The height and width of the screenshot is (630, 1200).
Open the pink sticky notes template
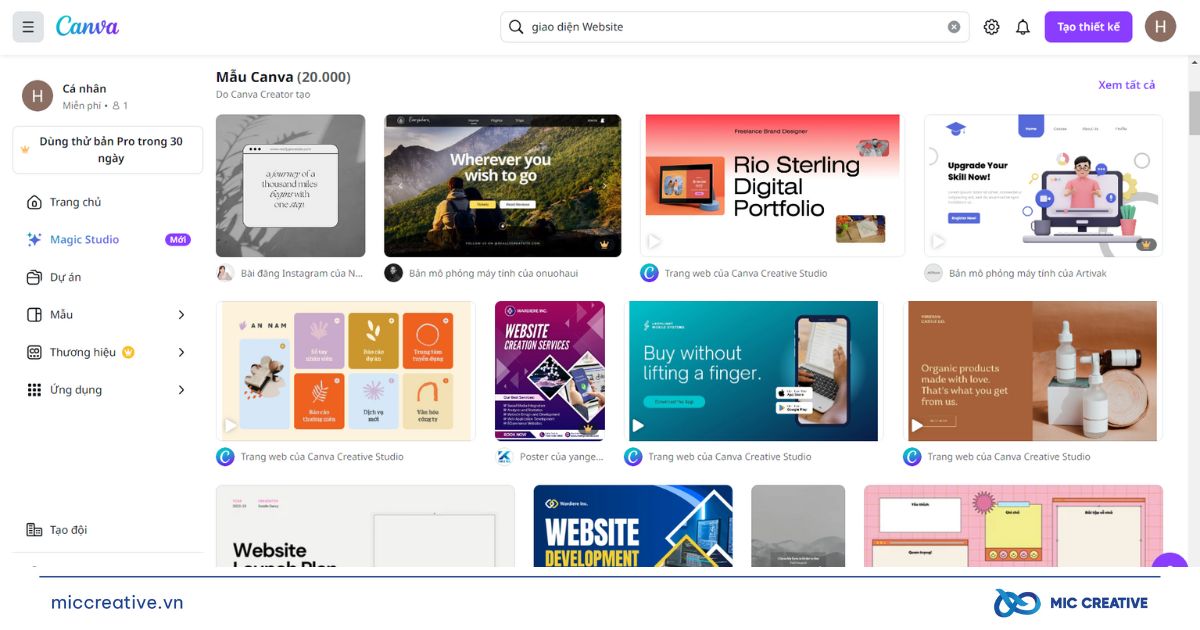tap(1013, 526)
